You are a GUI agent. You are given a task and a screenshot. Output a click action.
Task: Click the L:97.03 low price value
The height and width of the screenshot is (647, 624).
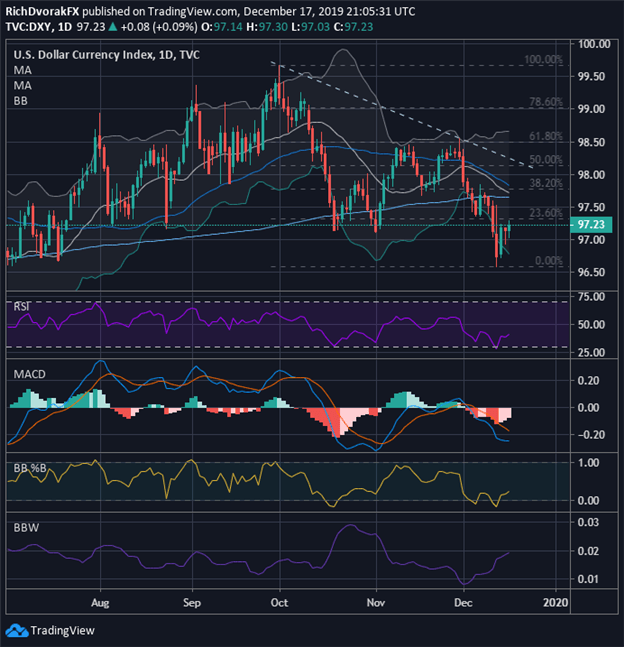pyautogui.click(x=310, y=27)
